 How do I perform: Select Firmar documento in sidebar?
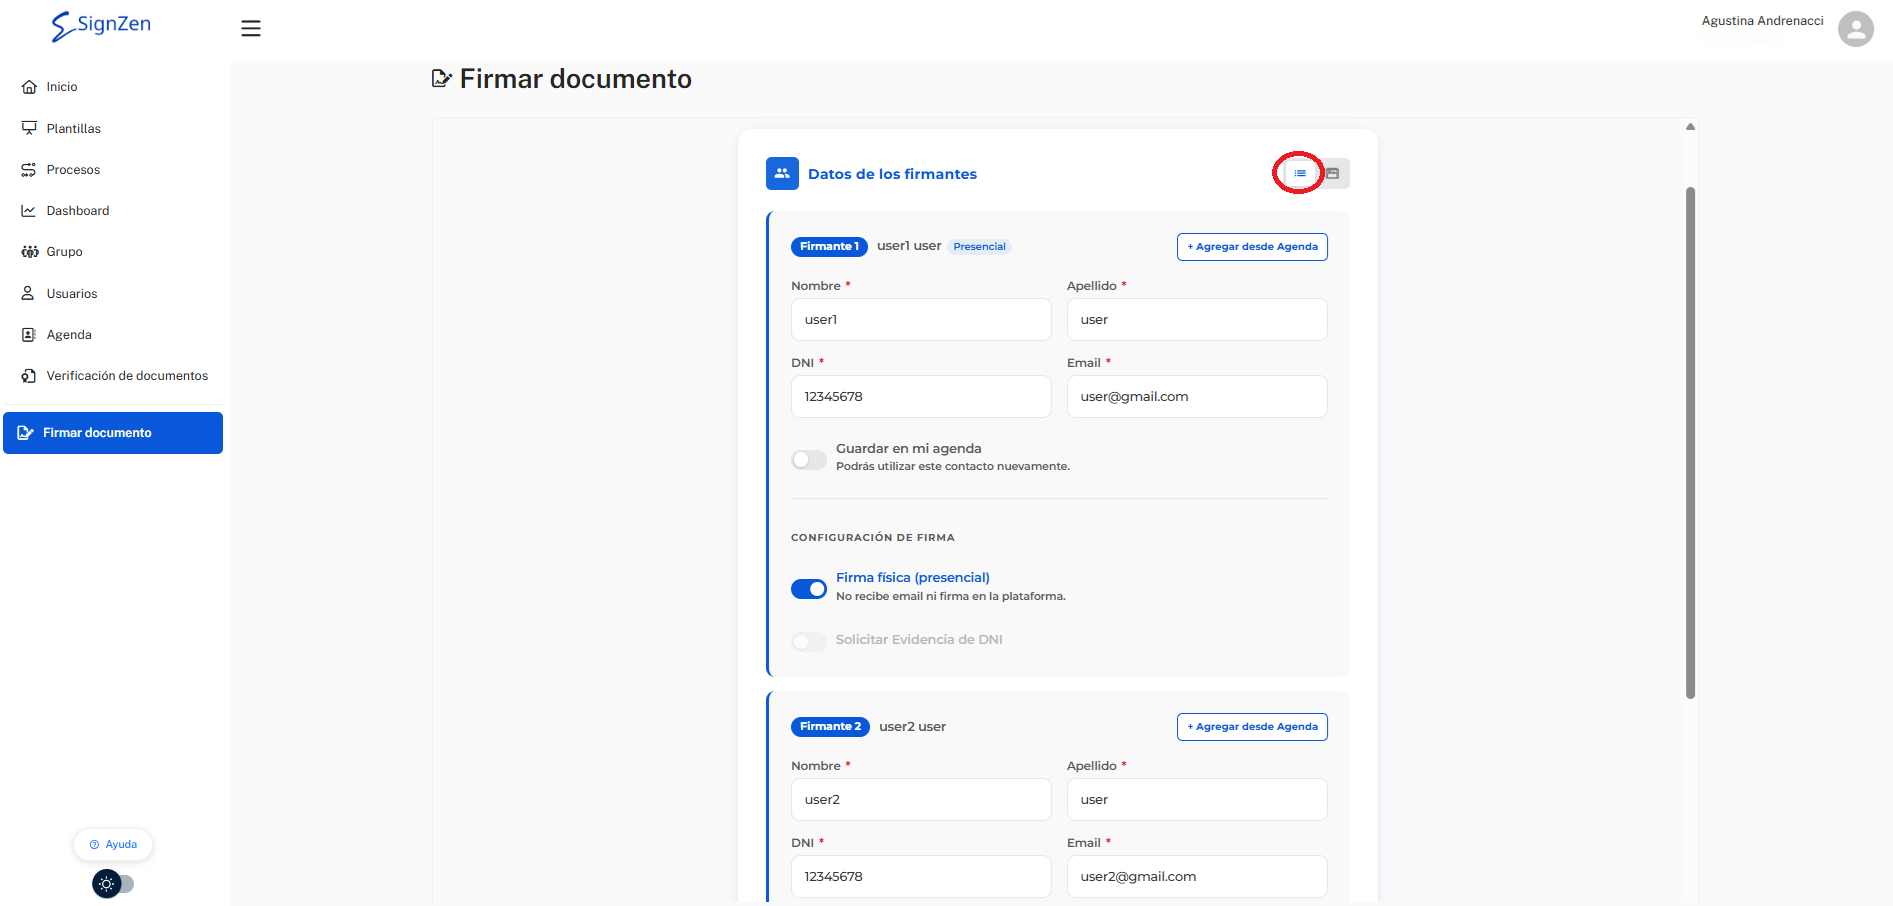point(113,433)
